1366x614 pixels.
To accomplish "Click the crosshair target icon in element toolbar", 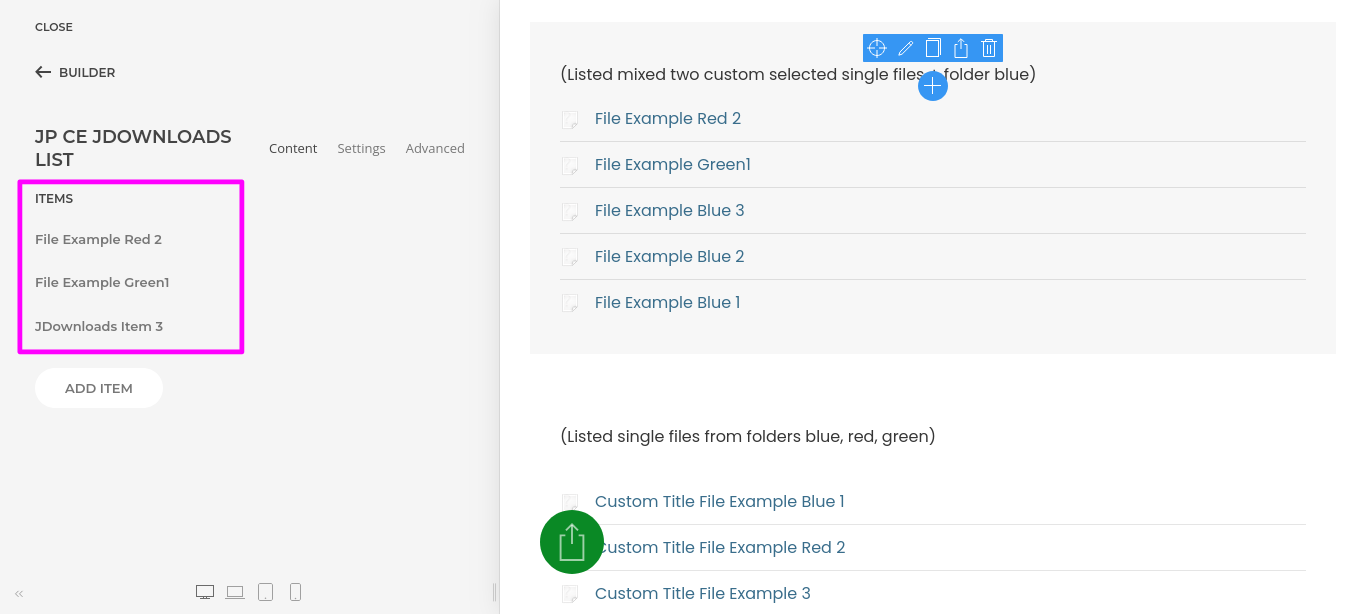I will click(877, 48).
